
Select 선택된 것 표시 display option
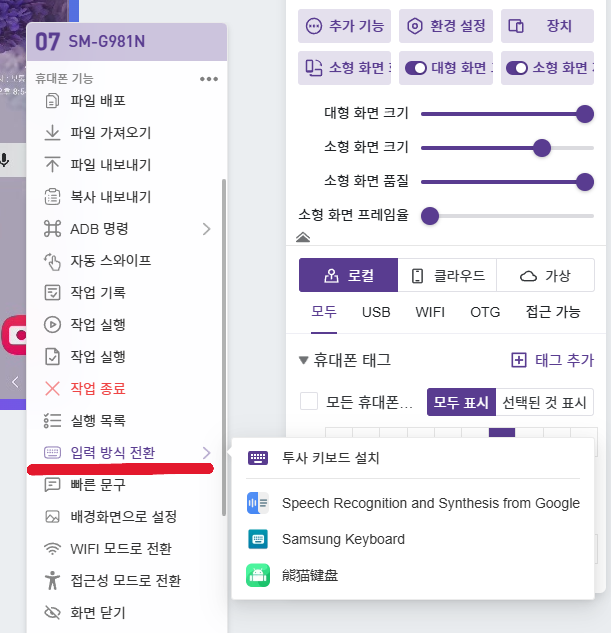544,402
